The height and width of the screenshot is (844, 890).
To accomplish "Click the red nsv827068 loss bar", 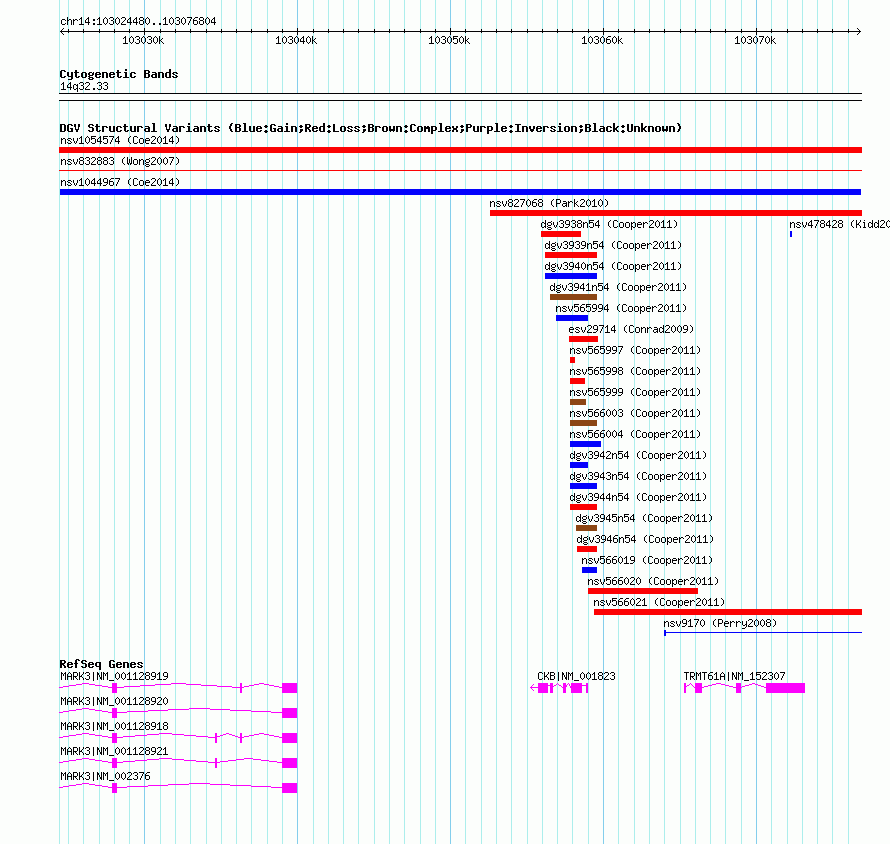I will click(x=676, y=213).
